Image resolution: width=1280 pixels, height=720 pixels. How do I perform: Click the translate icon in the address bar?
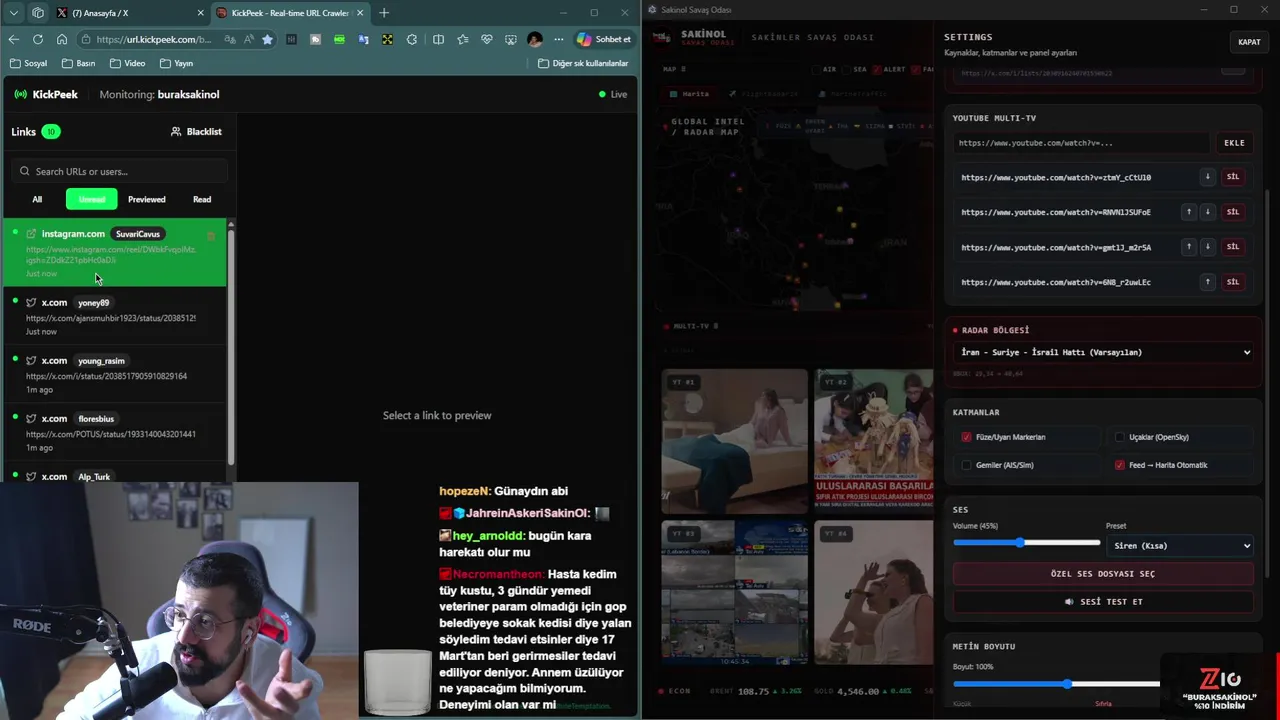231,39
